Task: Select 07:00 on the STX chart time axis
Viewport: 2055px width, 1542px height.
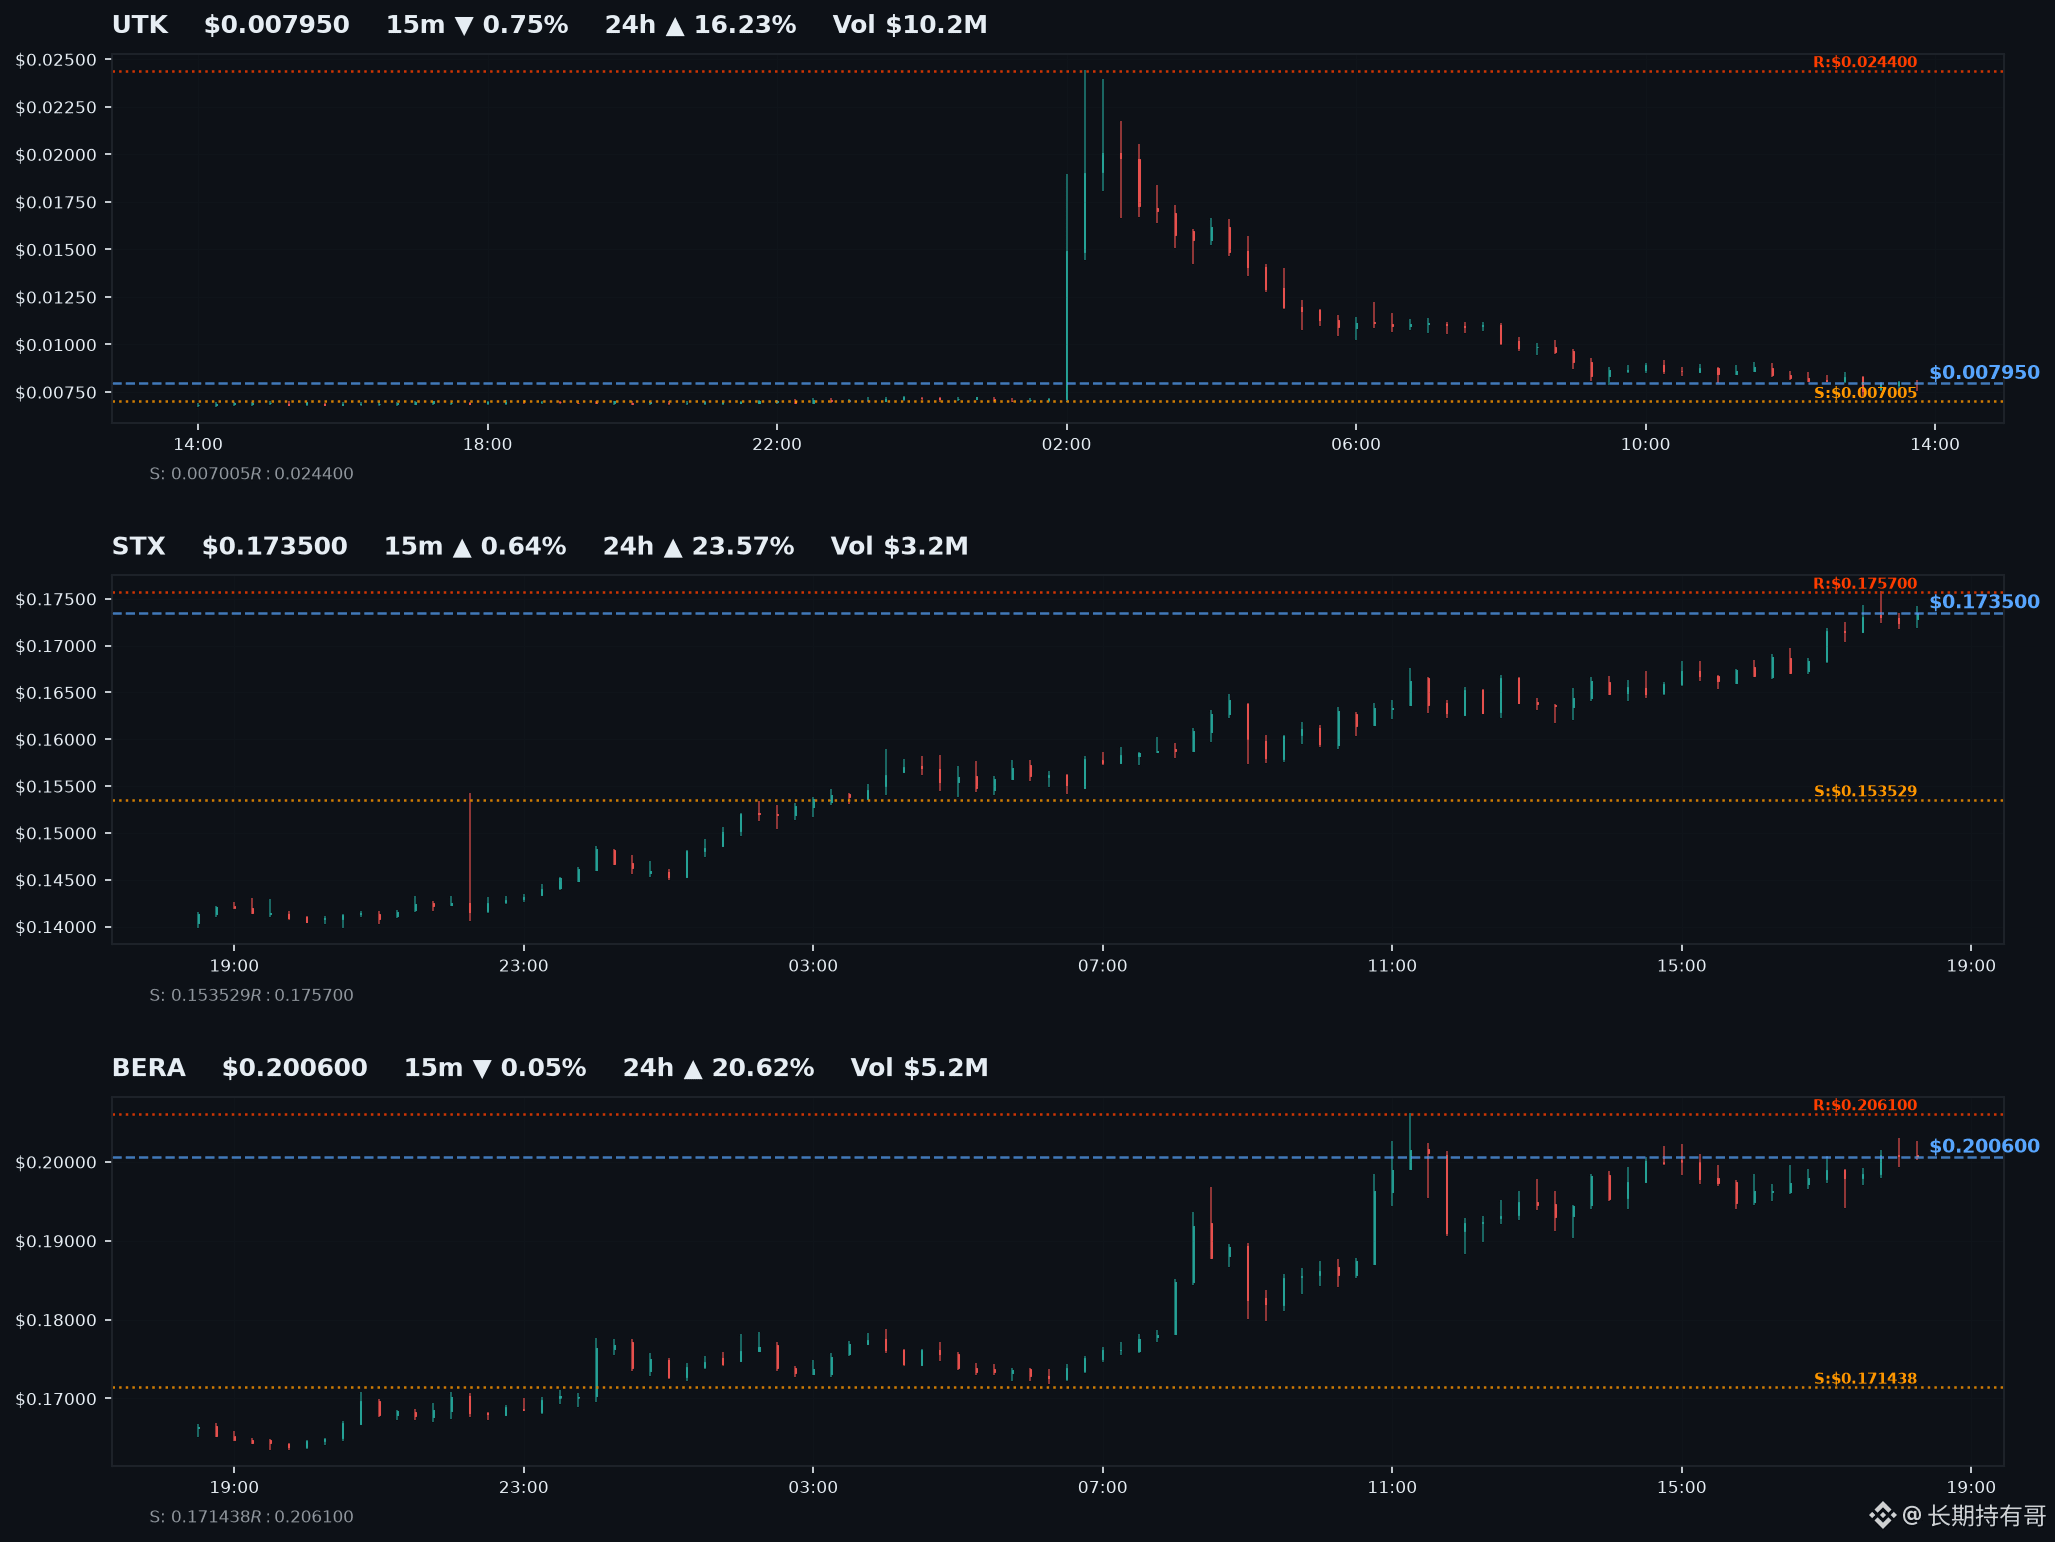Action: tap(1102, 966)
